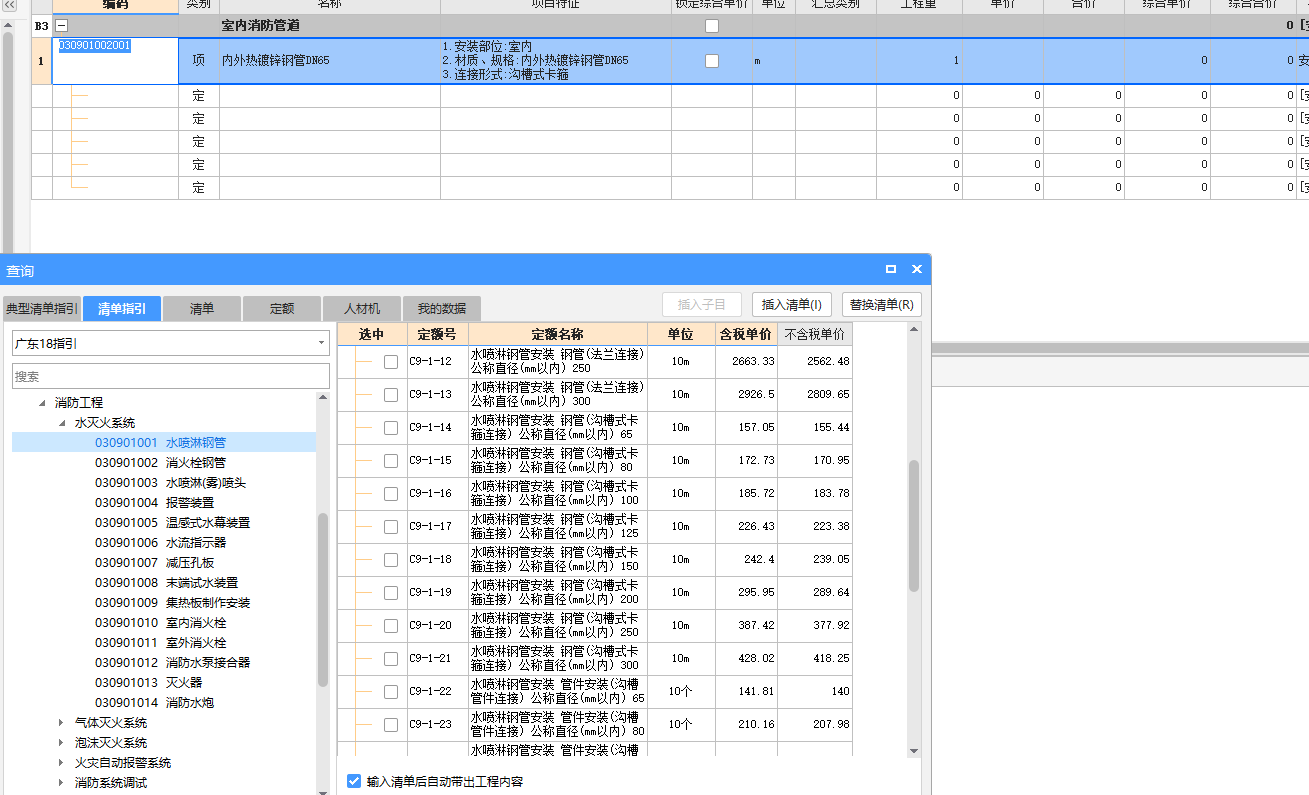Select 030901014 消防水炮 item

pyautogui.click(x=154, y=703)
